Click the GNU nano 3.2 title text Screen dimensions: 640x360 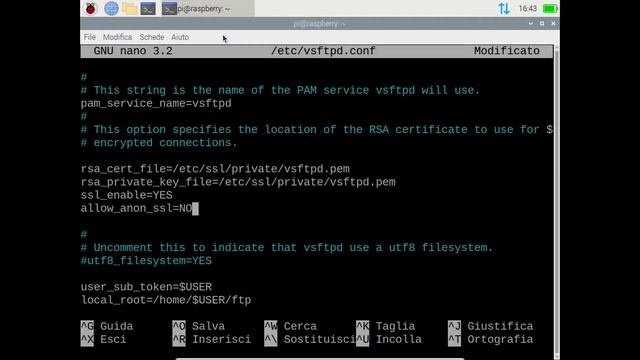point(133,51)
